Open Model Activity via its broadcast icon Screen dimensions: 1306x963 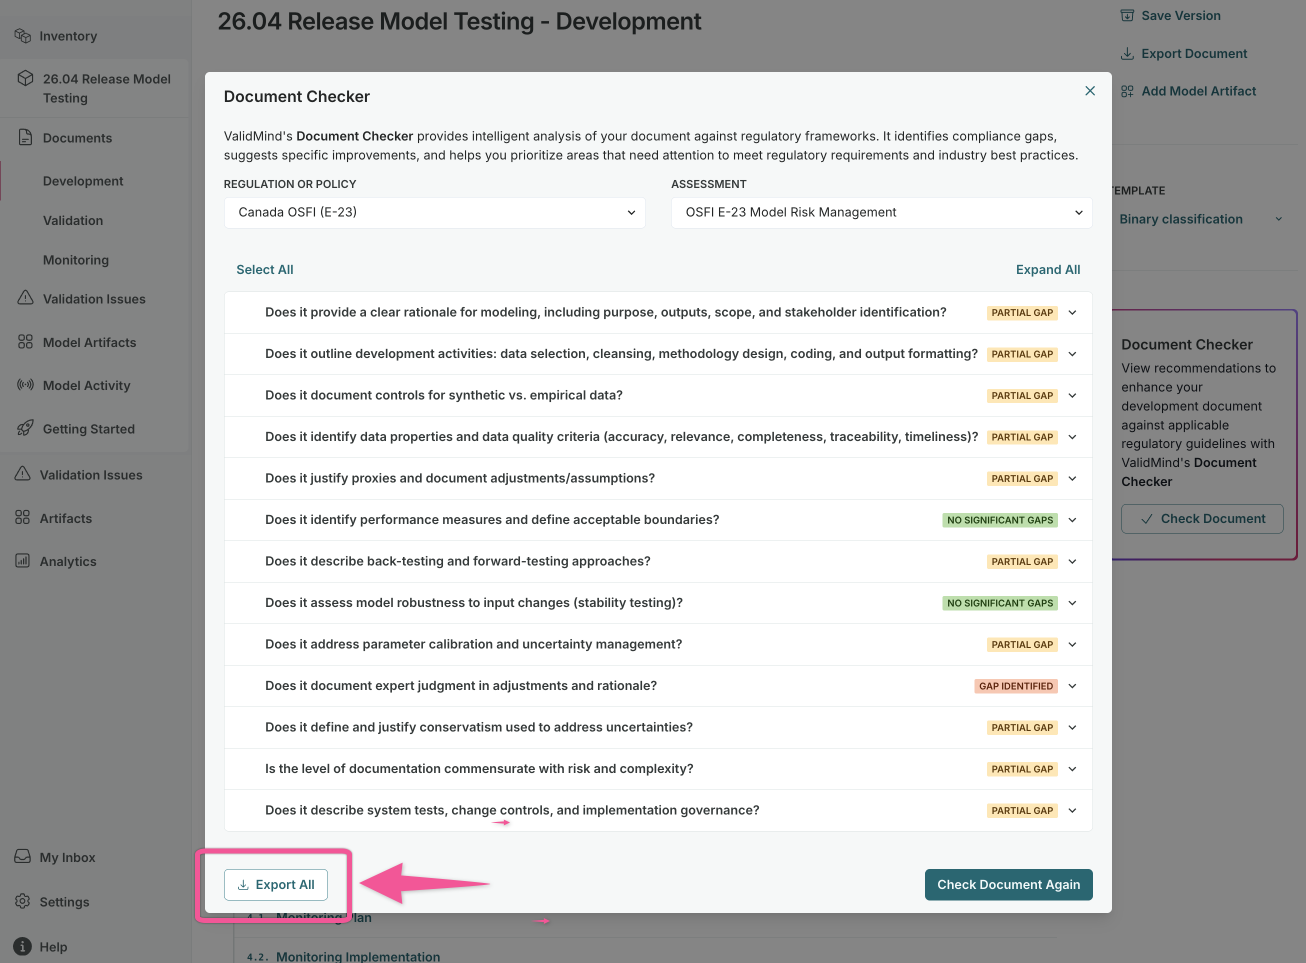click(26, 385)
